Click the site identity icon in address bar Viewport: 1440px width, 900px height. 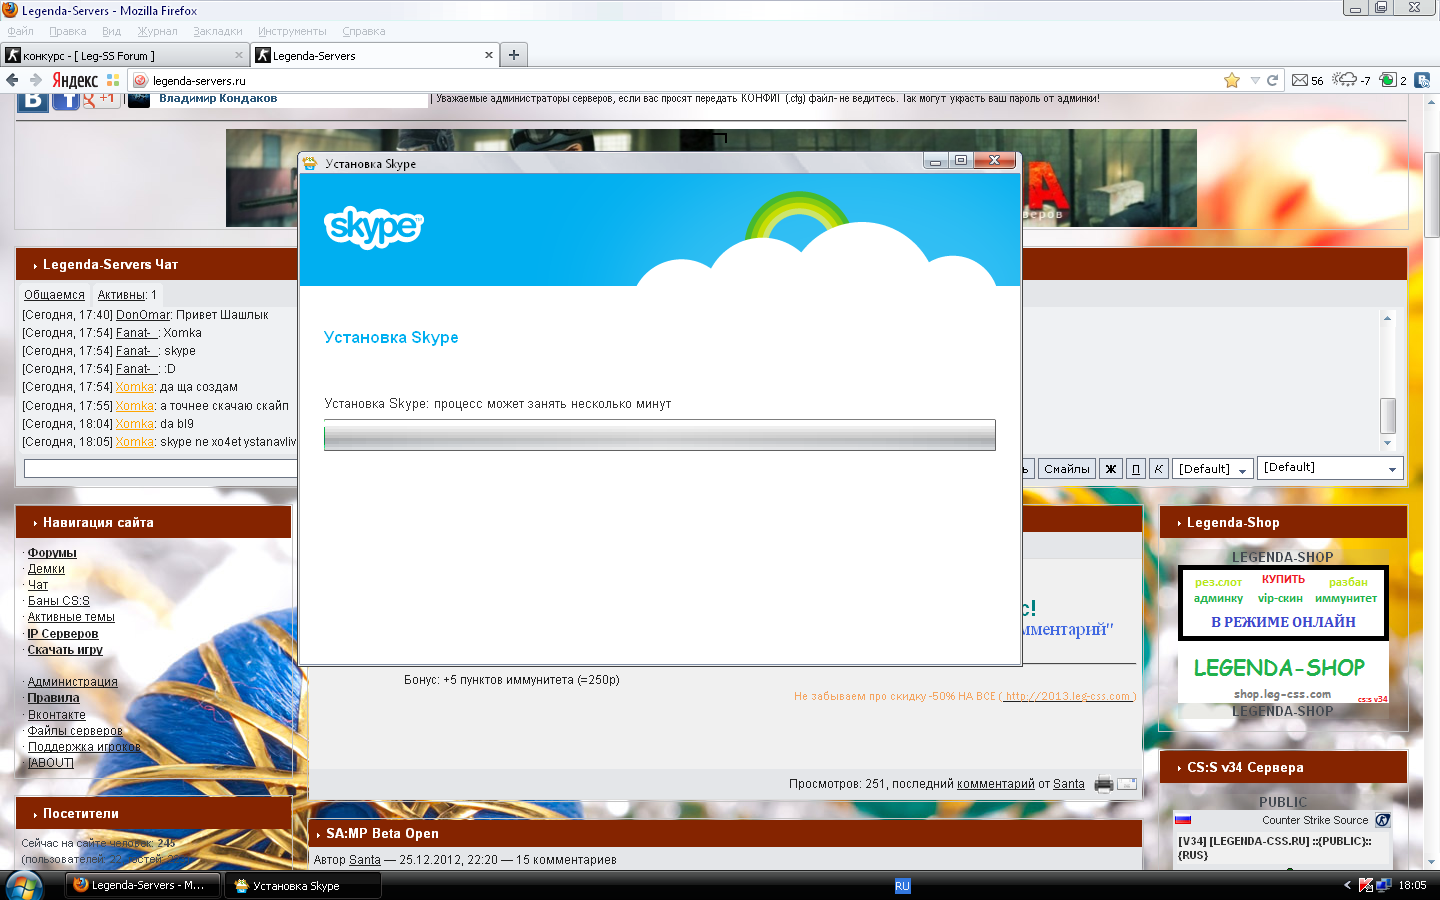coord(140,81)
